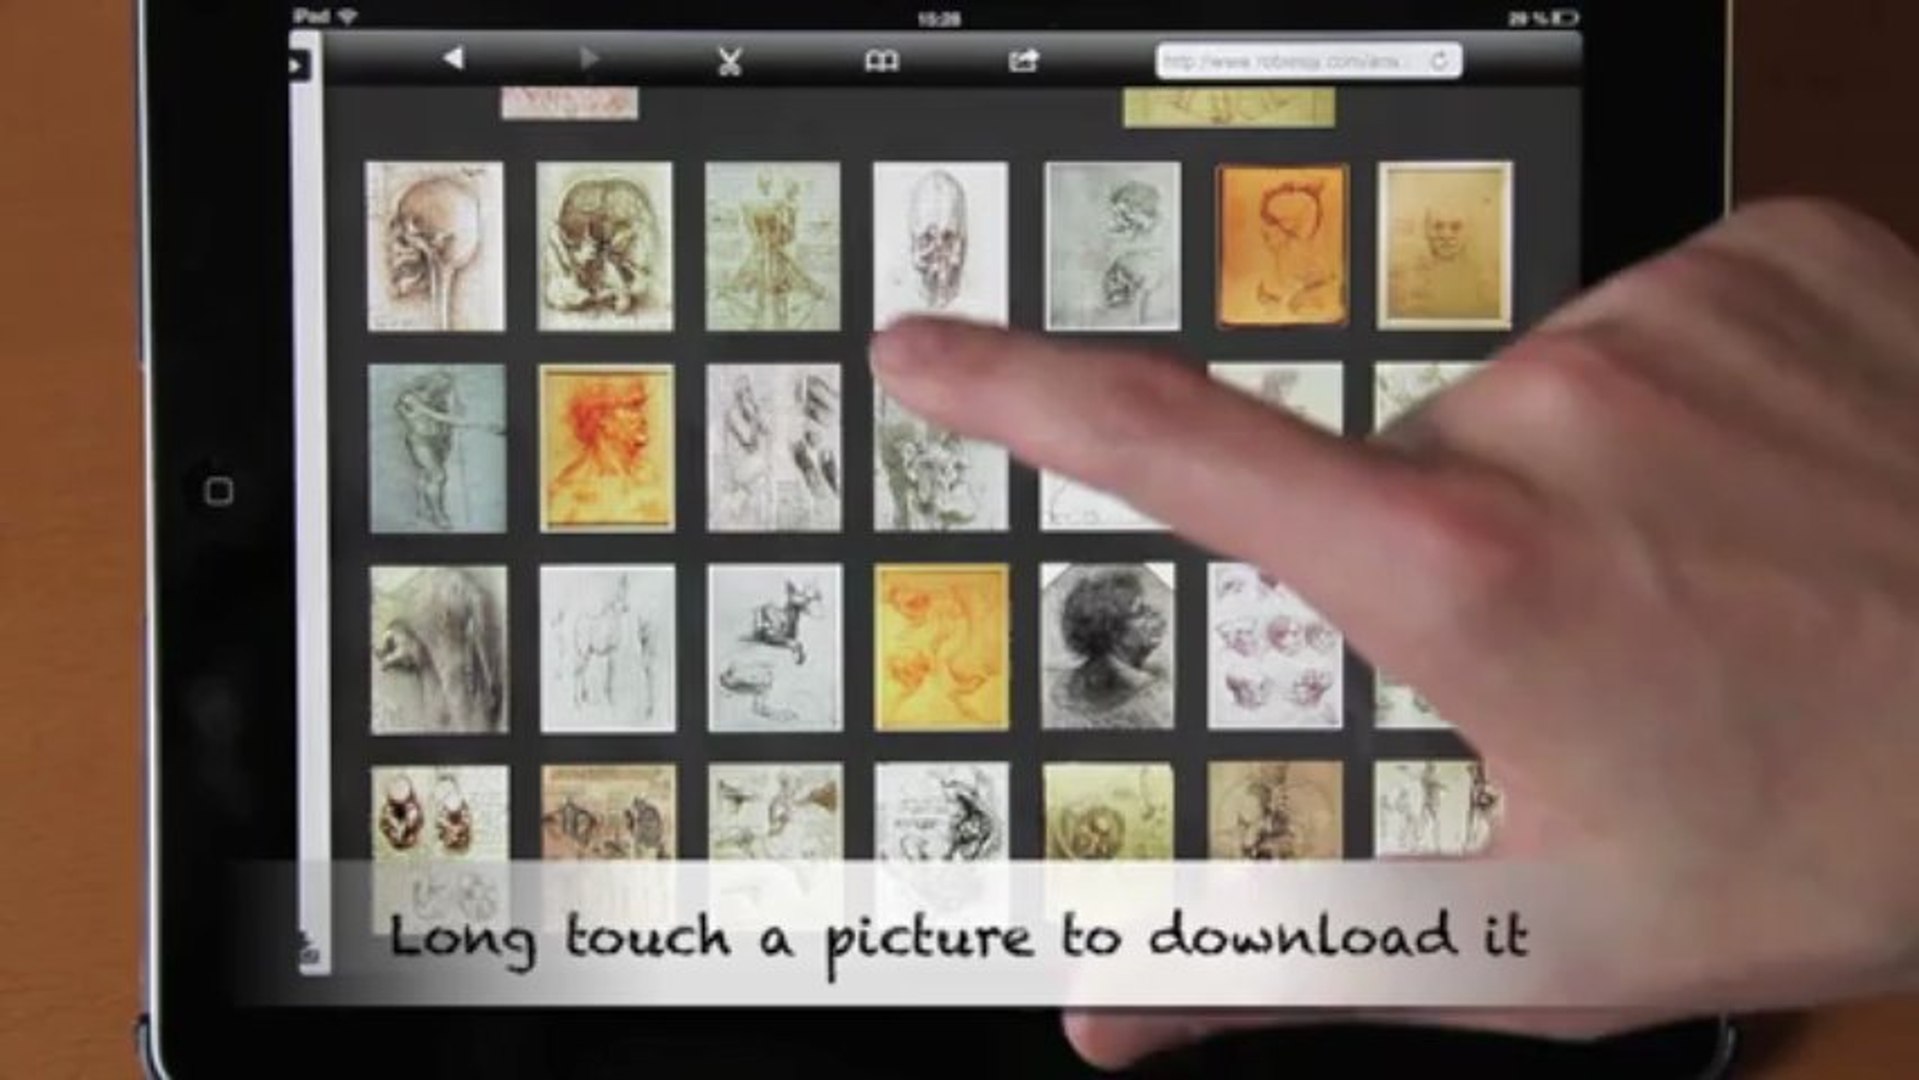Image resolution: width=1919 pixels, height=1080 pixels.
Task: Select the blue-gray standing figure drawing
Action: click(x=437, y=448)
